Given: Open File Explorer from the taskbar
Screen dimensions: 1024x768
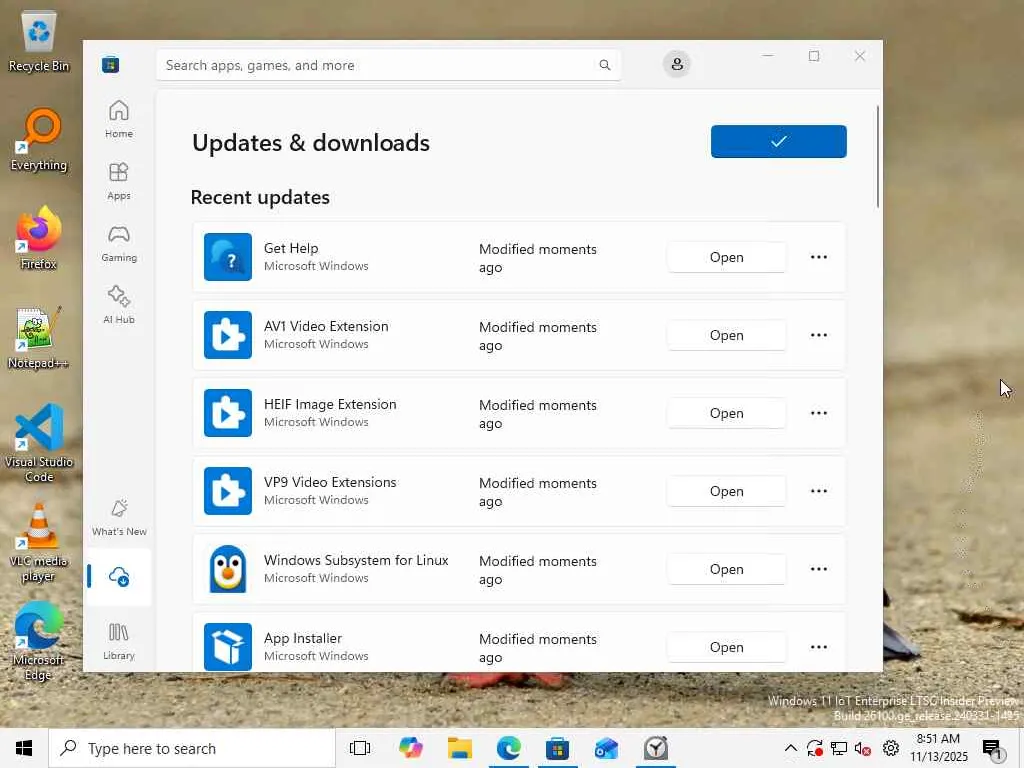Looking at the screenshot, I should pos(460,748).
